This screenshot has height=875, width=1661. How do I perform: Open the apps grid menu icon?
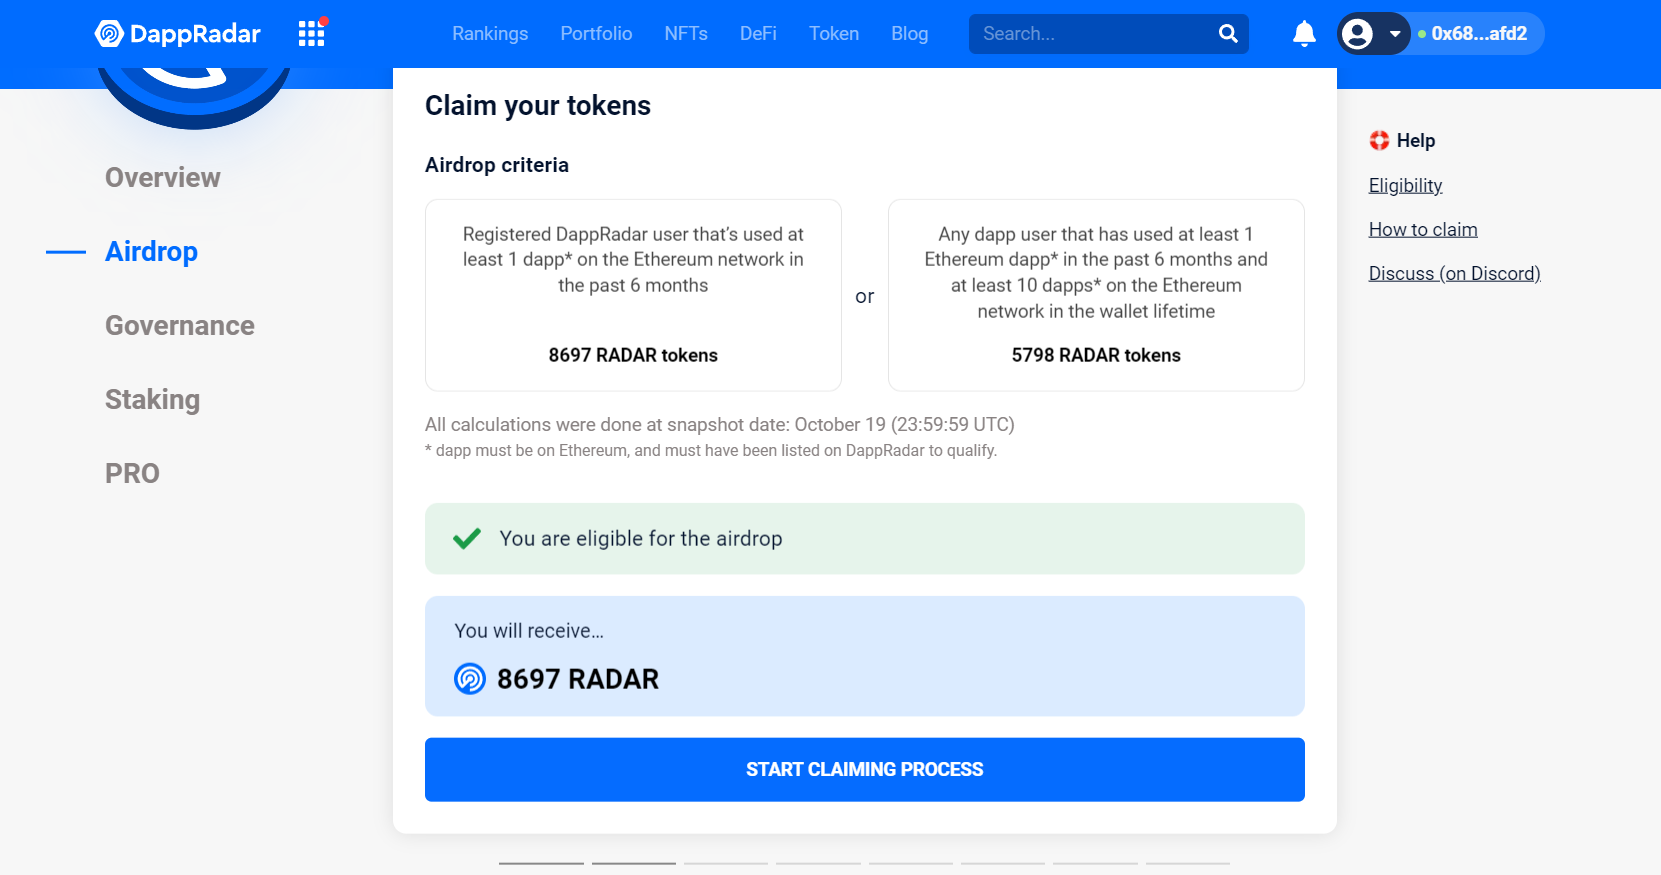click(312, 34)
